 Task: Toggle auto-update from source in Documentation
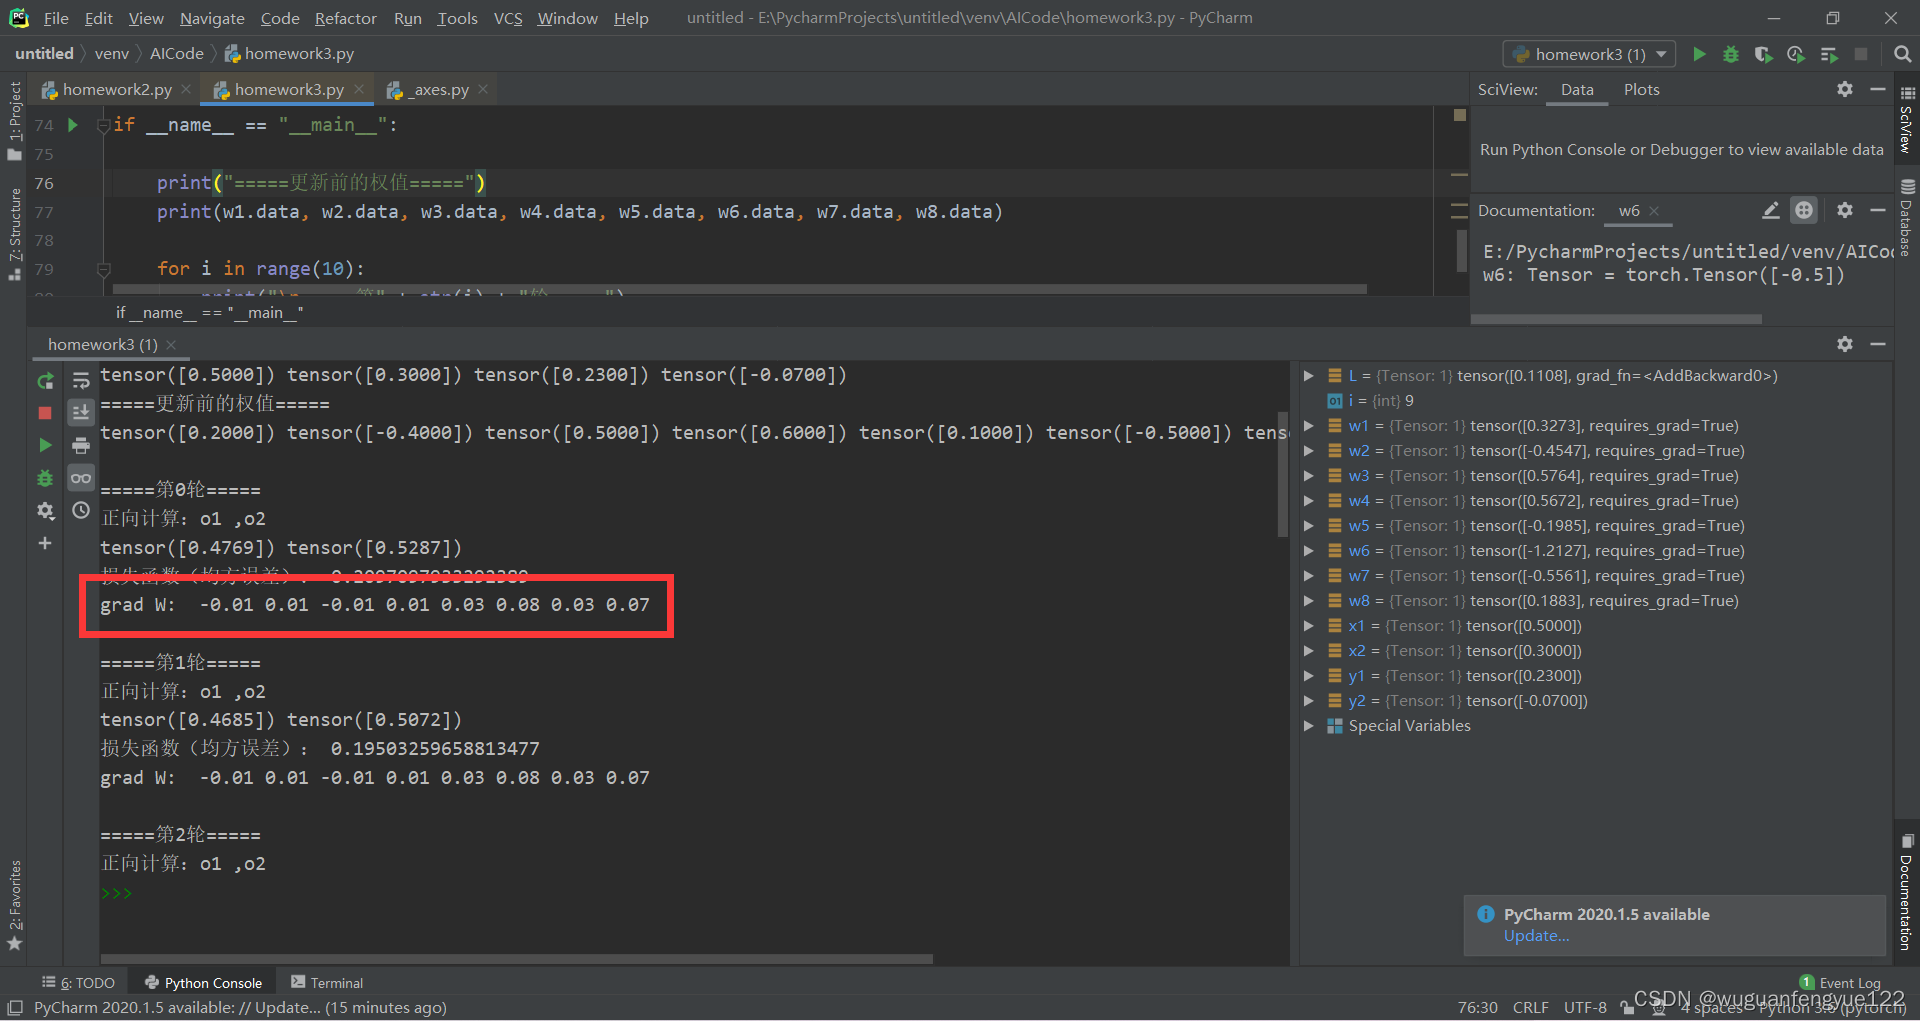1803,210
